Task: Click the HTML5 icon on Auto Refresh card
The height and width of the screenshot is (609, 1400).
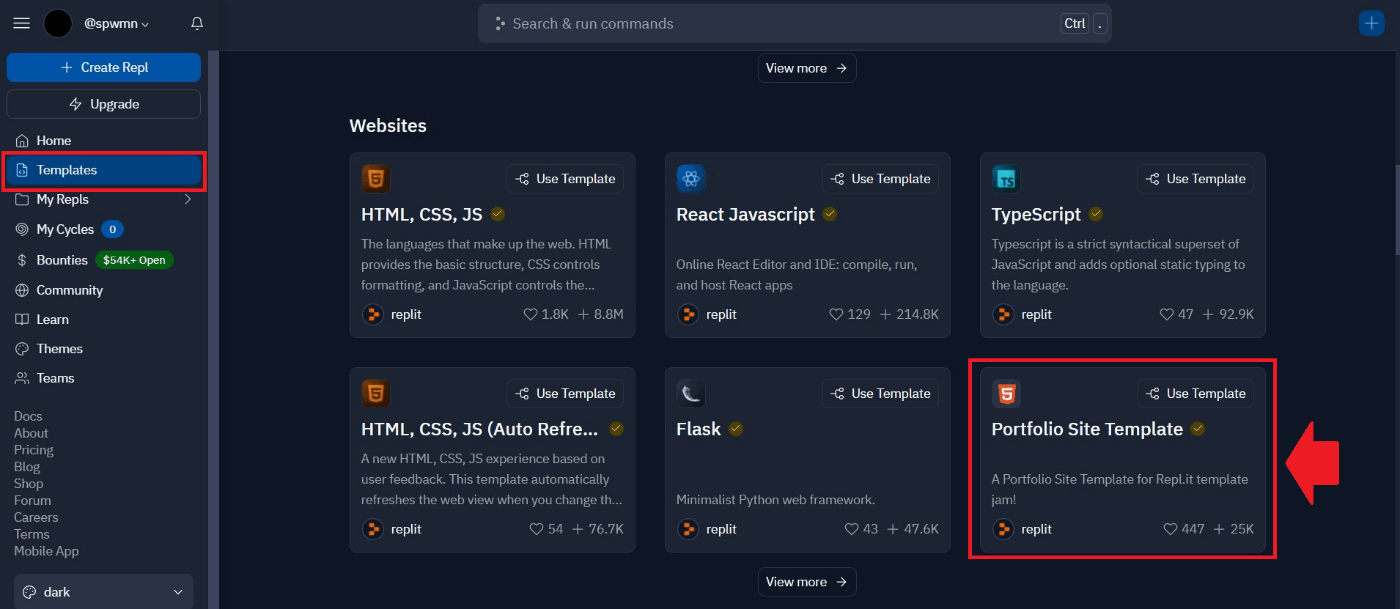Action: 375,393
